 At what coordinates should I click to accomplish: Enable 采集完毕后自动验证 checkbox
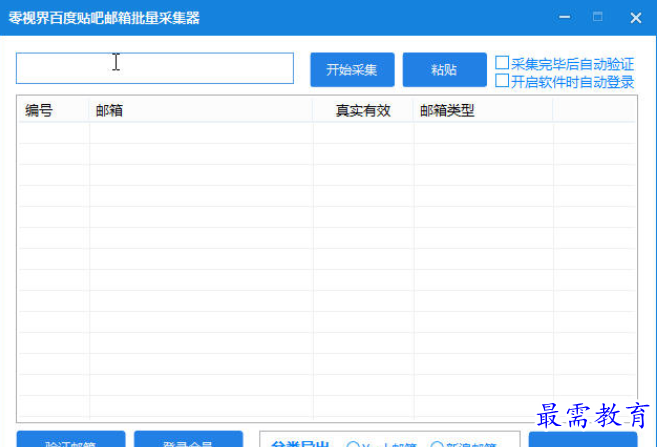click(x=502, y=63)
